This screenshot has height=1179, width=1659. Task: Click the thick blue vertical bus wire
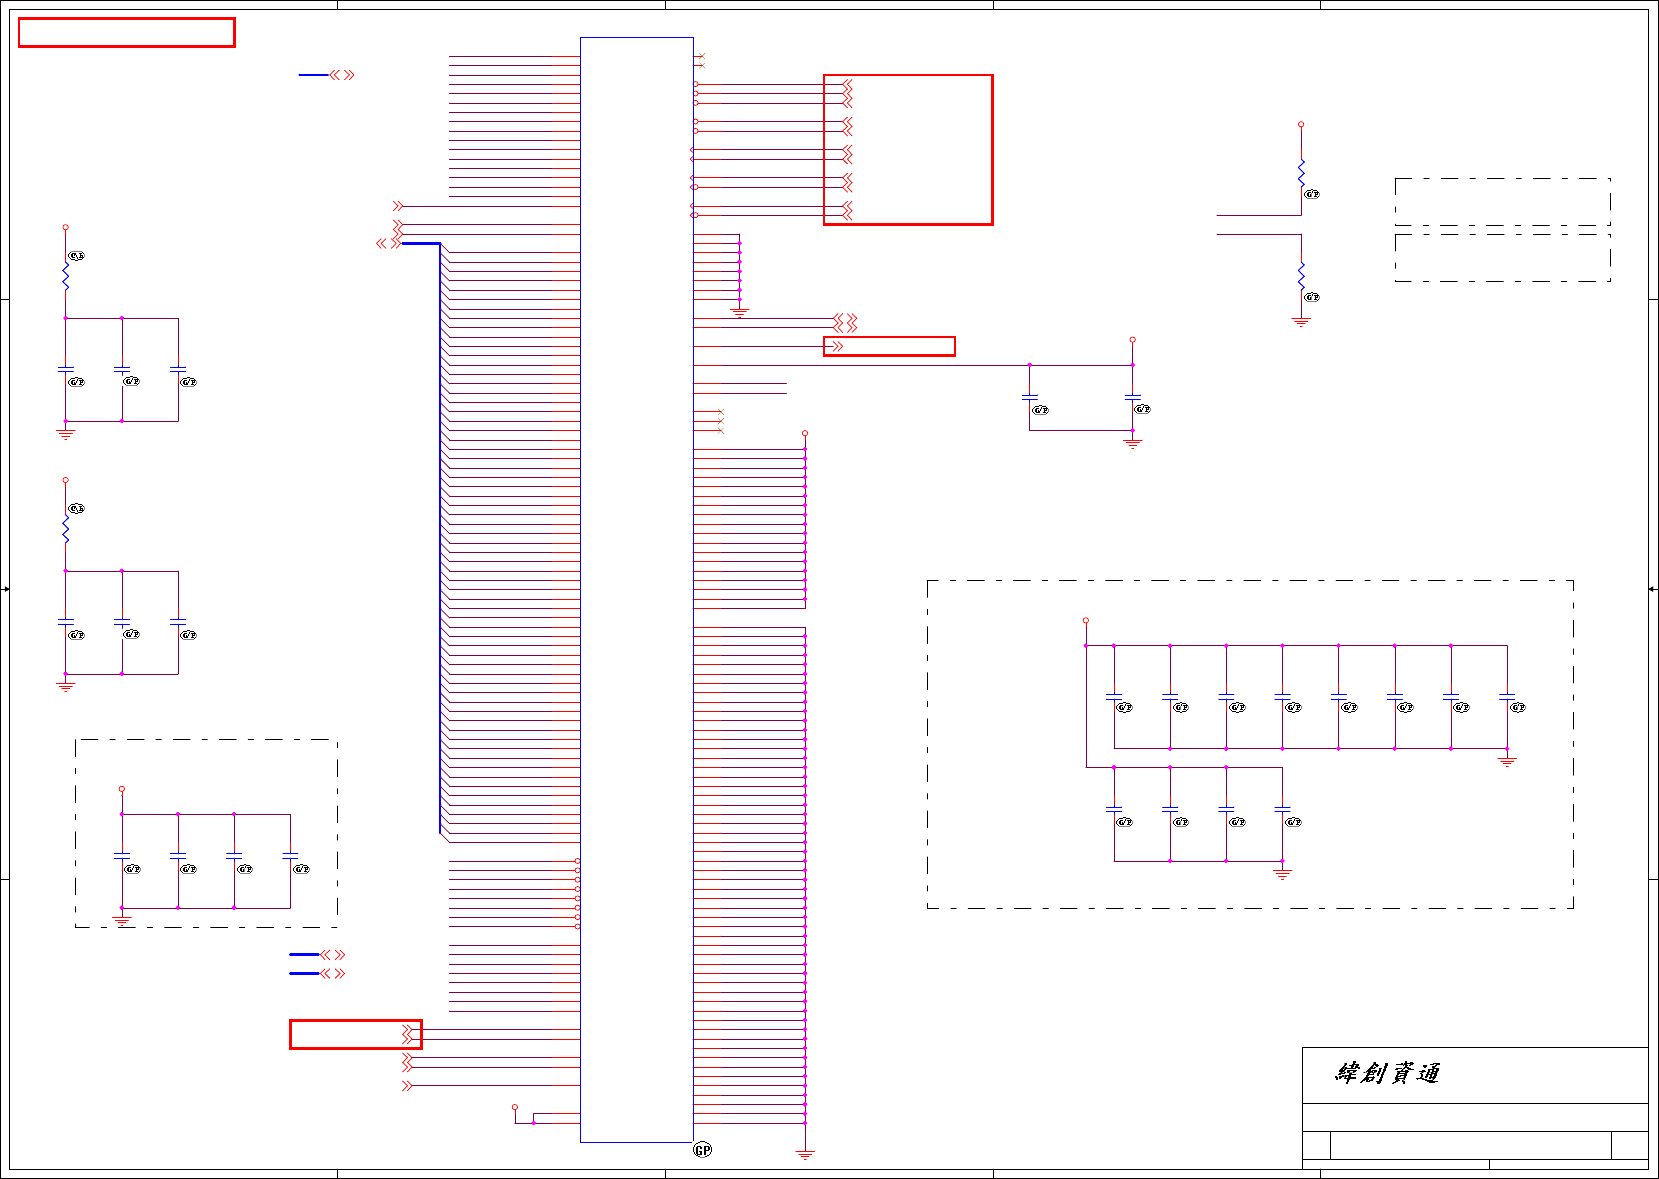pyautogui.click(x=440, y=537)
